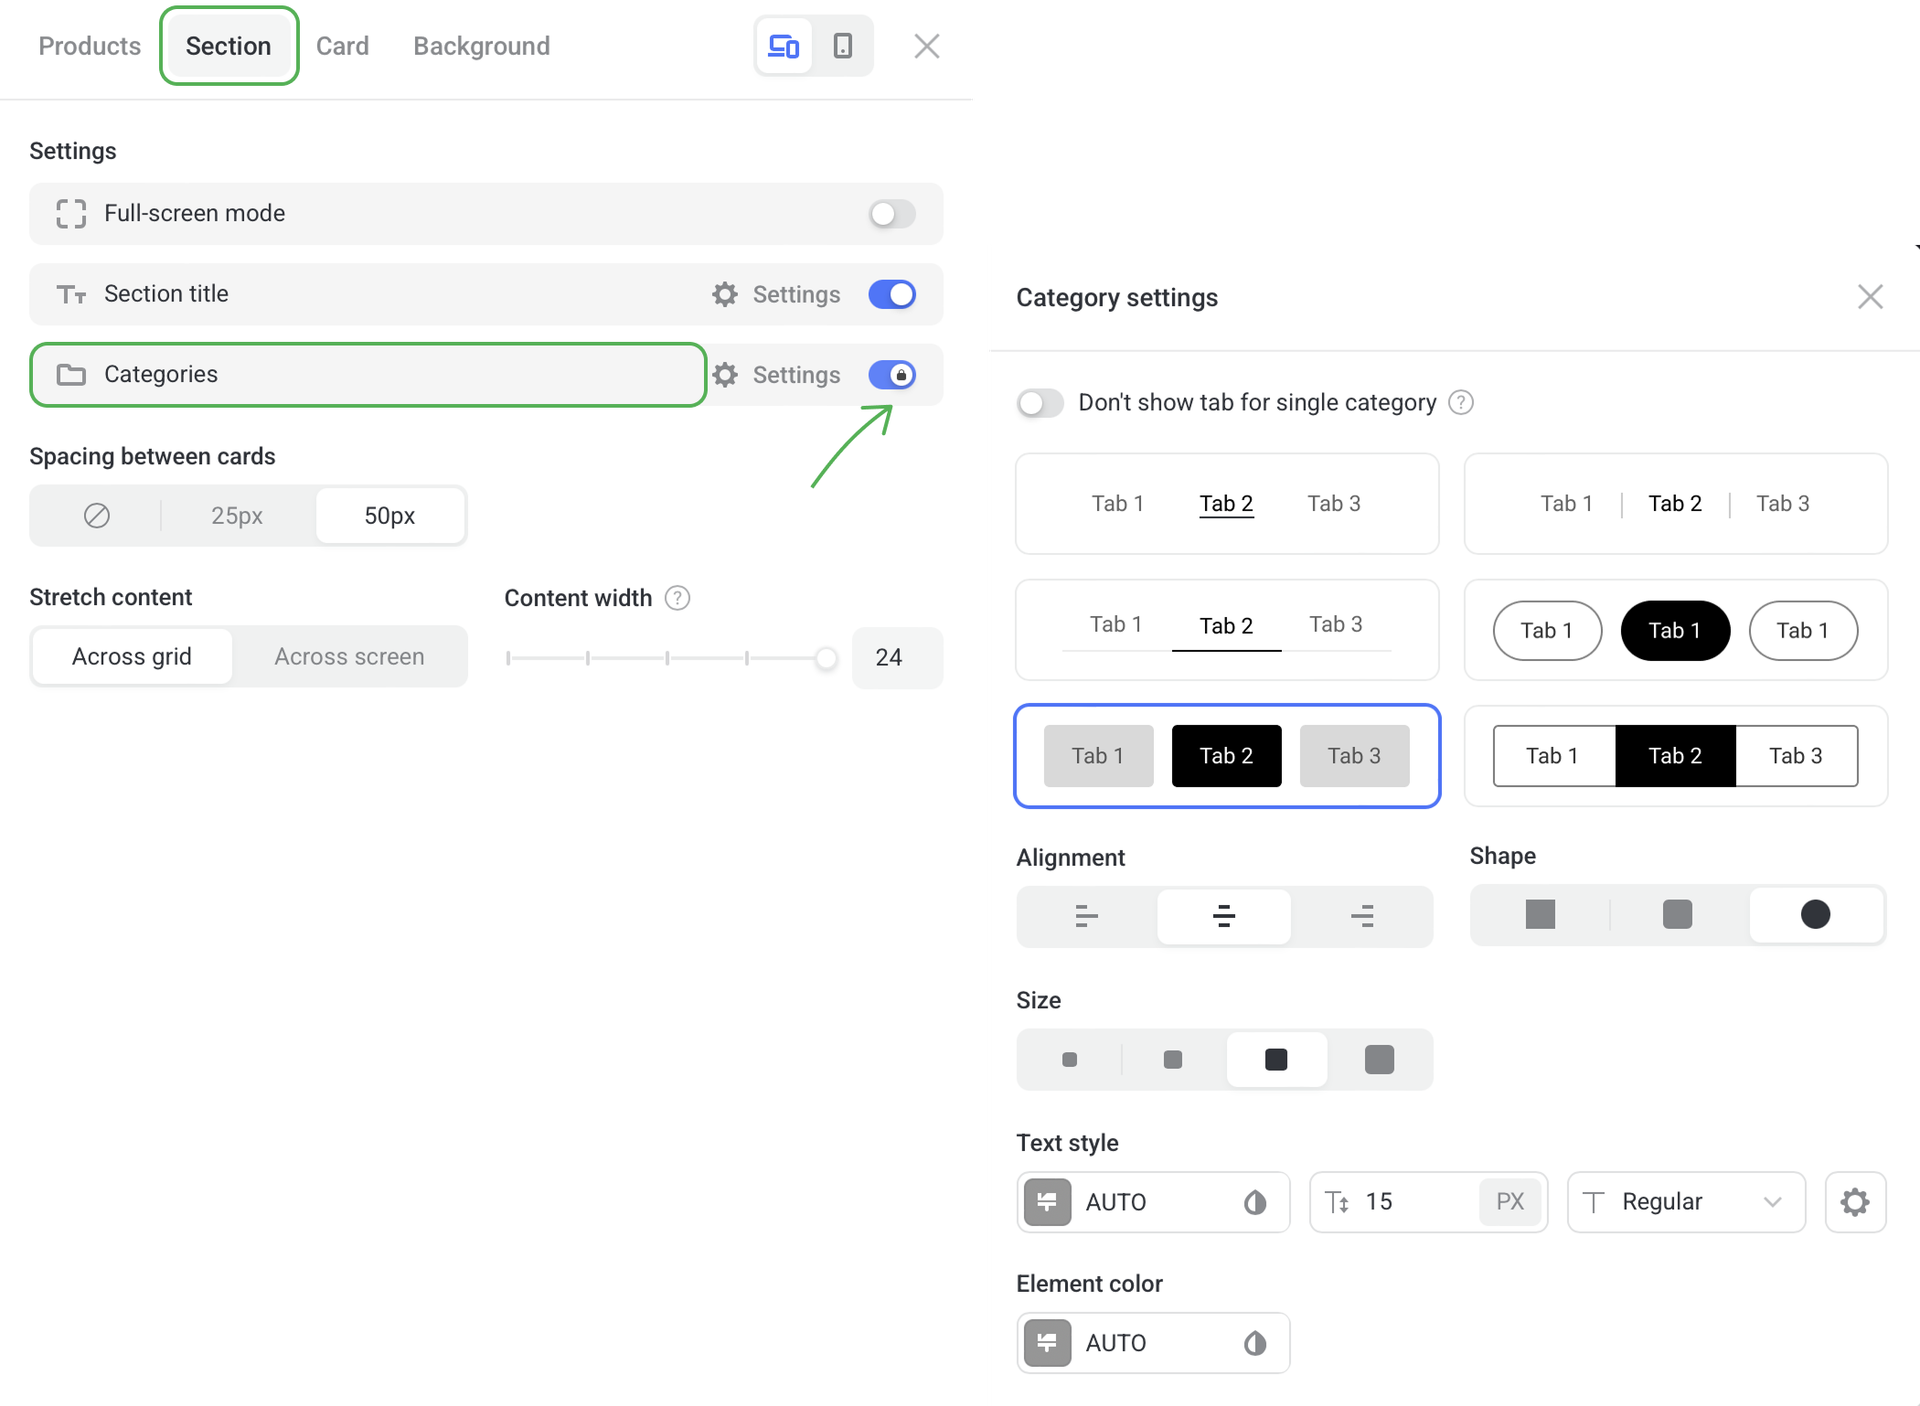Switch to the Card tab
This screenshot has width=1920, height=1406.
[342, 46]
